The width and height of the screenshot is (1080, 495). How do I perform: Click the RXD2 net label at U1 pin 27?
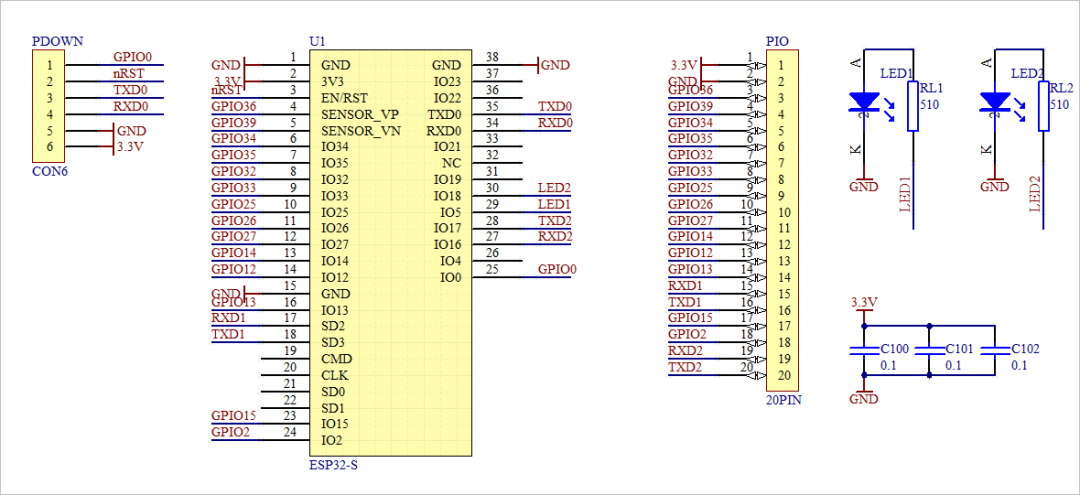(x=554, y=237)
